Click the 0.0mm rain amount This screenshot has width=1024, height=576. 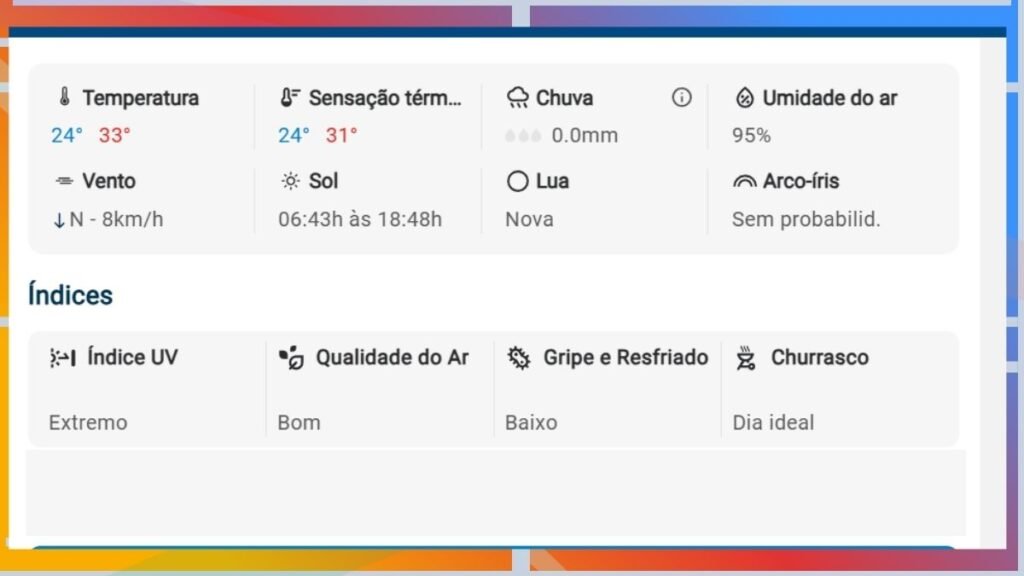click(584, 135)
